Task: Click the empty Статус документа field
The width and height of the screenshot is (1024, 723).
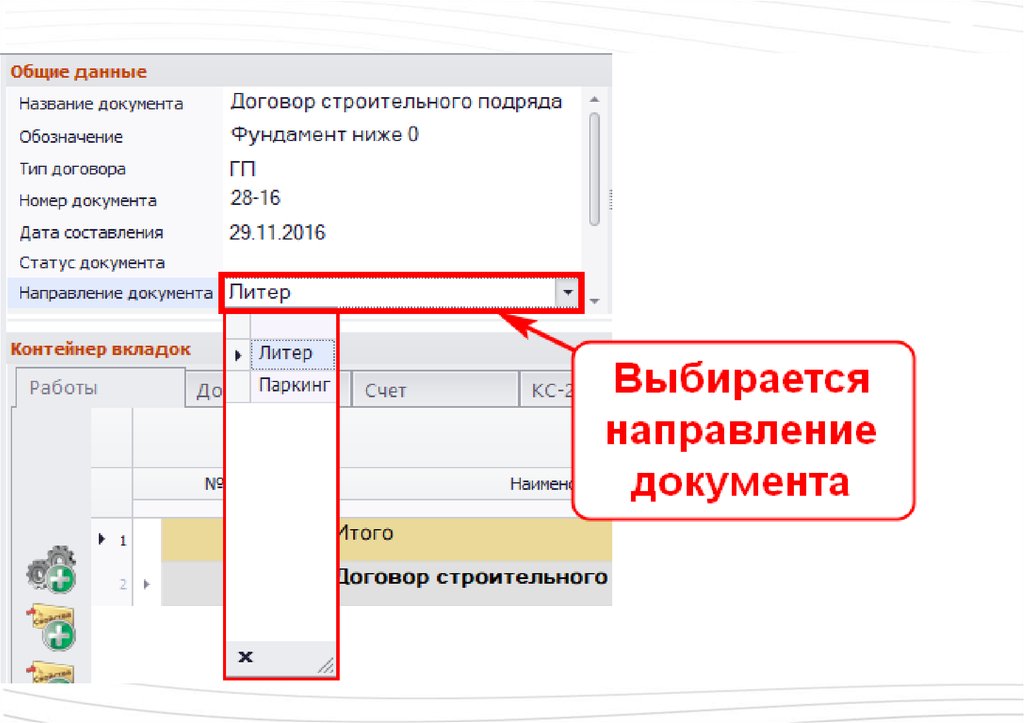Action: pyautogui.click(x=402, y=262)
